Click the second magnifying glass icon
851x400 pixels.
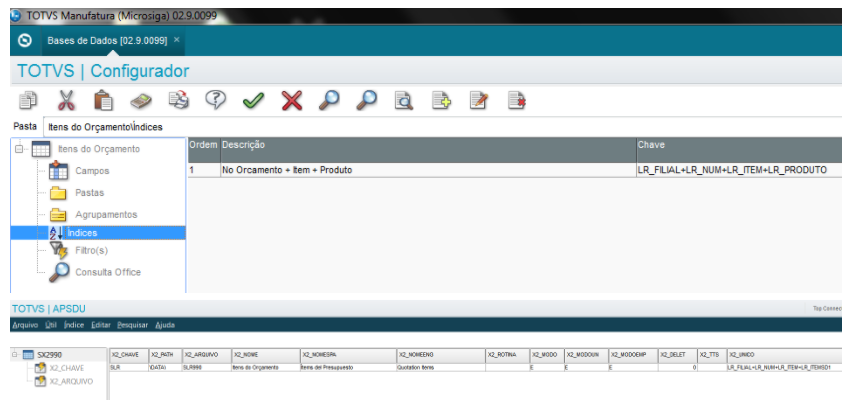[366, 100]
